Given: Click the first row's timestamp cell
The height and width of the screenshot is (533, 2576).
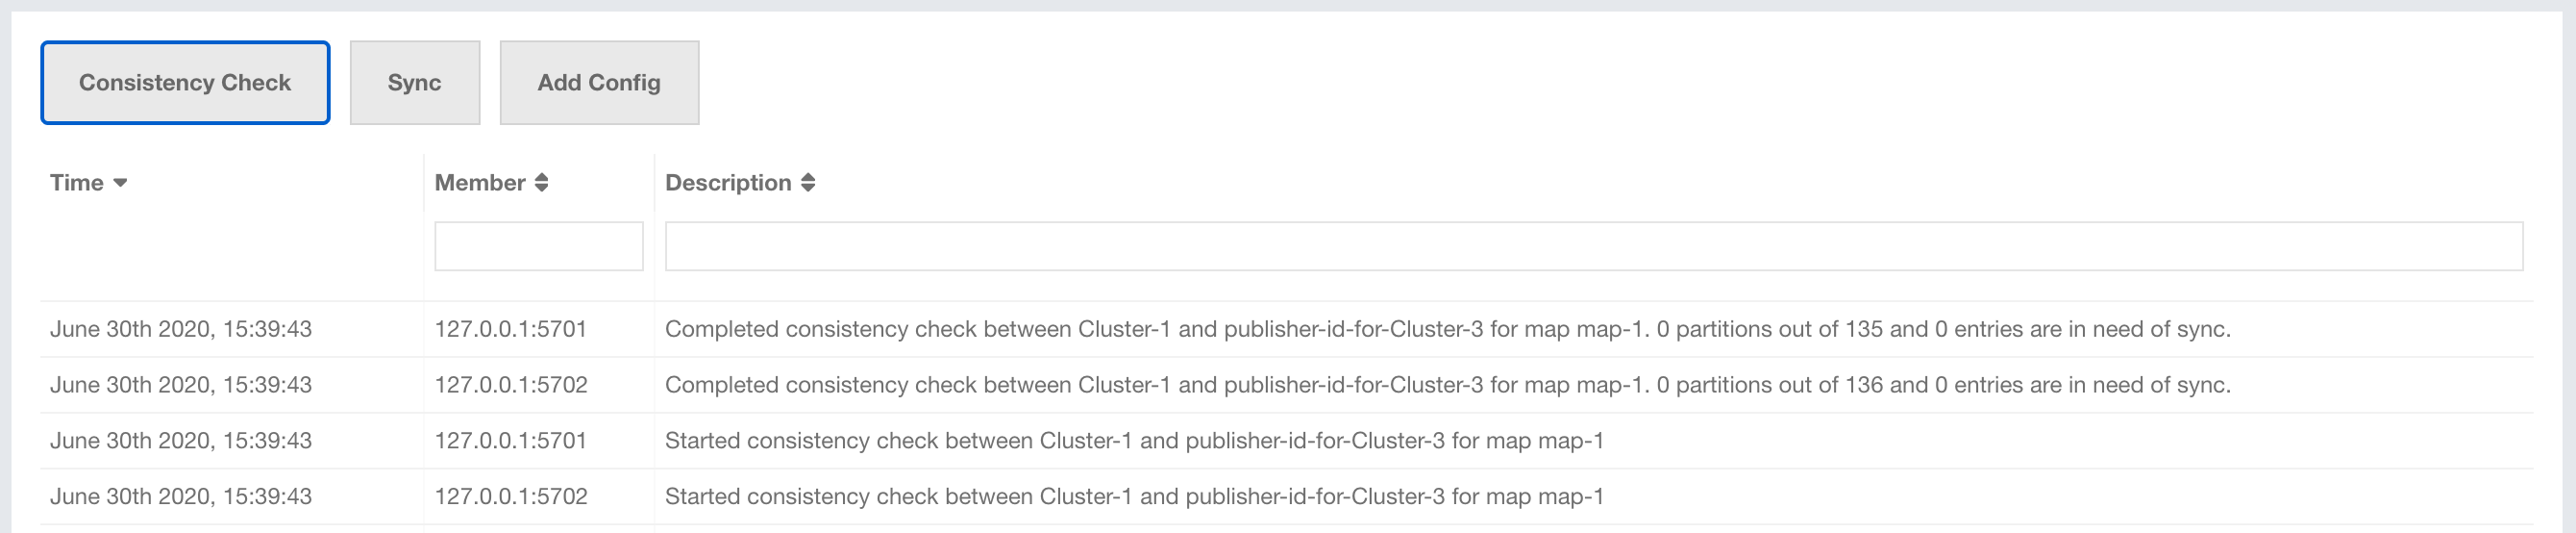Looking at the screenshot, I should [x=181, y=329].
